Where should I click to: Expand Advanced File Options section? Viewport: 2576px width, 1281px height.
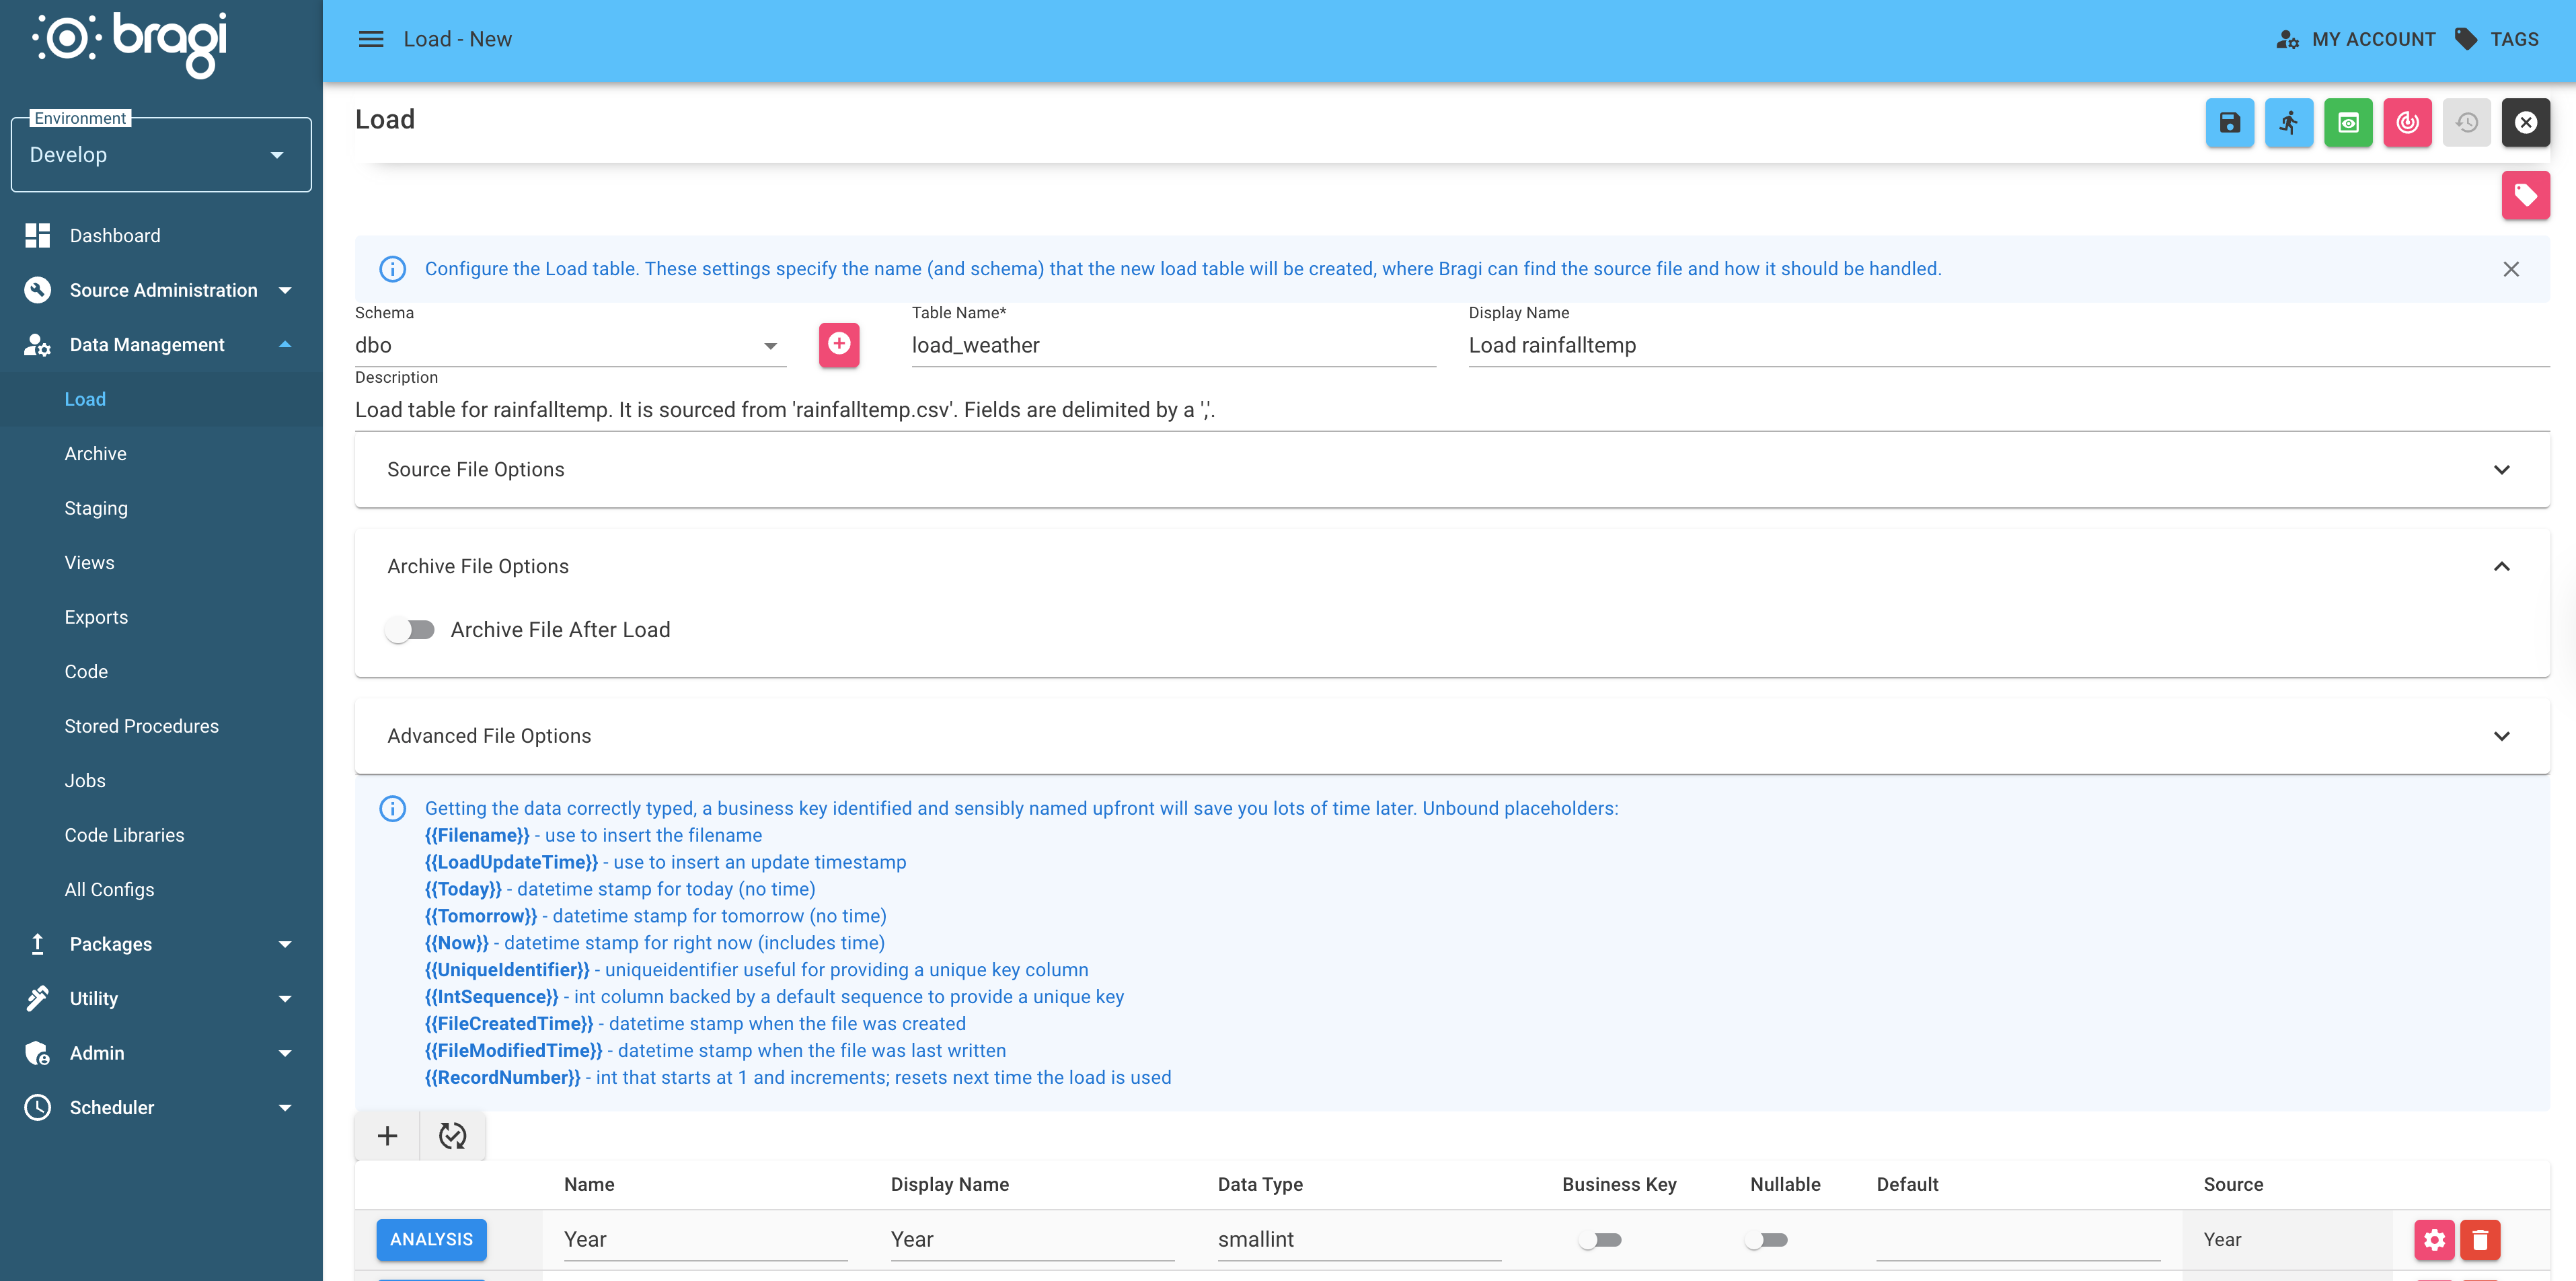[1452, 736]
